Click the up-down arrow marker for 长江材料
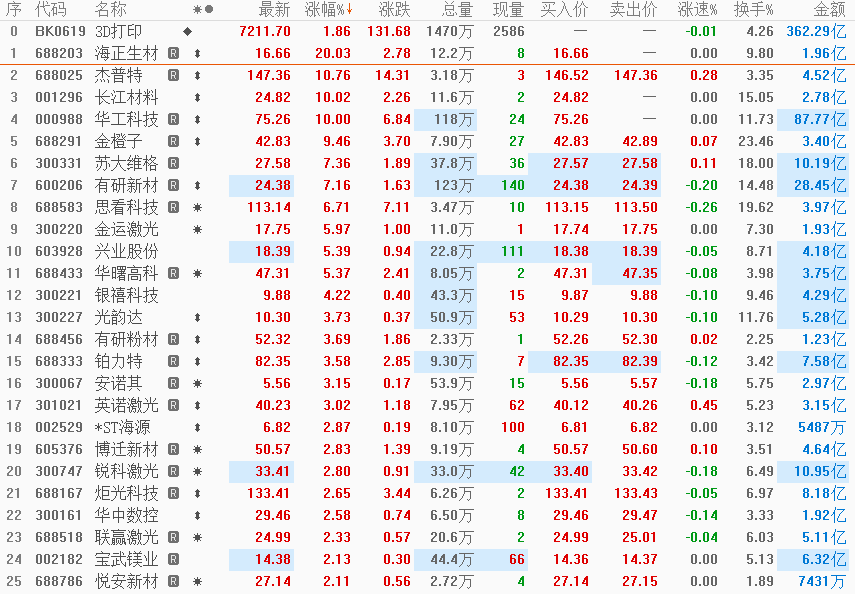Image resolution: width=855 pixels, height=594 pixels. click(x=197, y=98)
